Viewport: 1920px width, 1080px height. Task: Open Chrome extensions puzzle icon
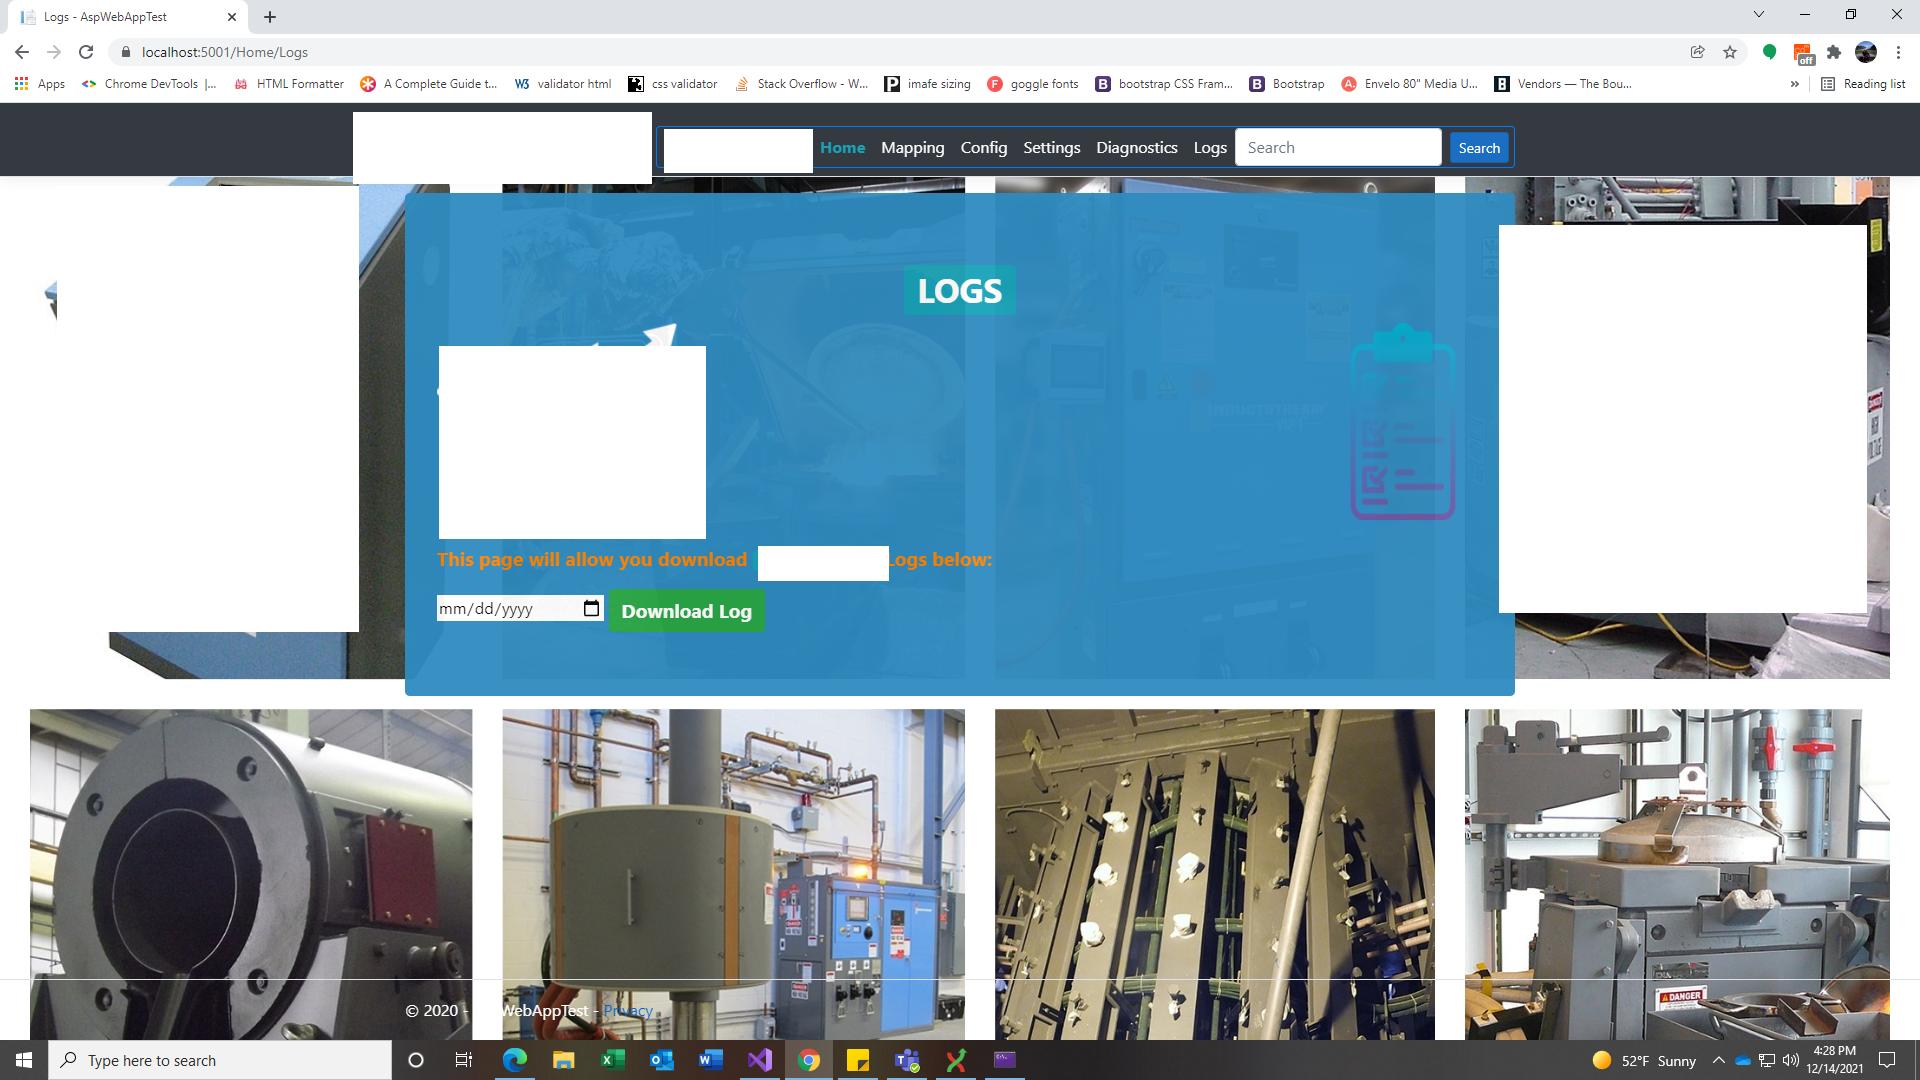(x=1834, y=52)
